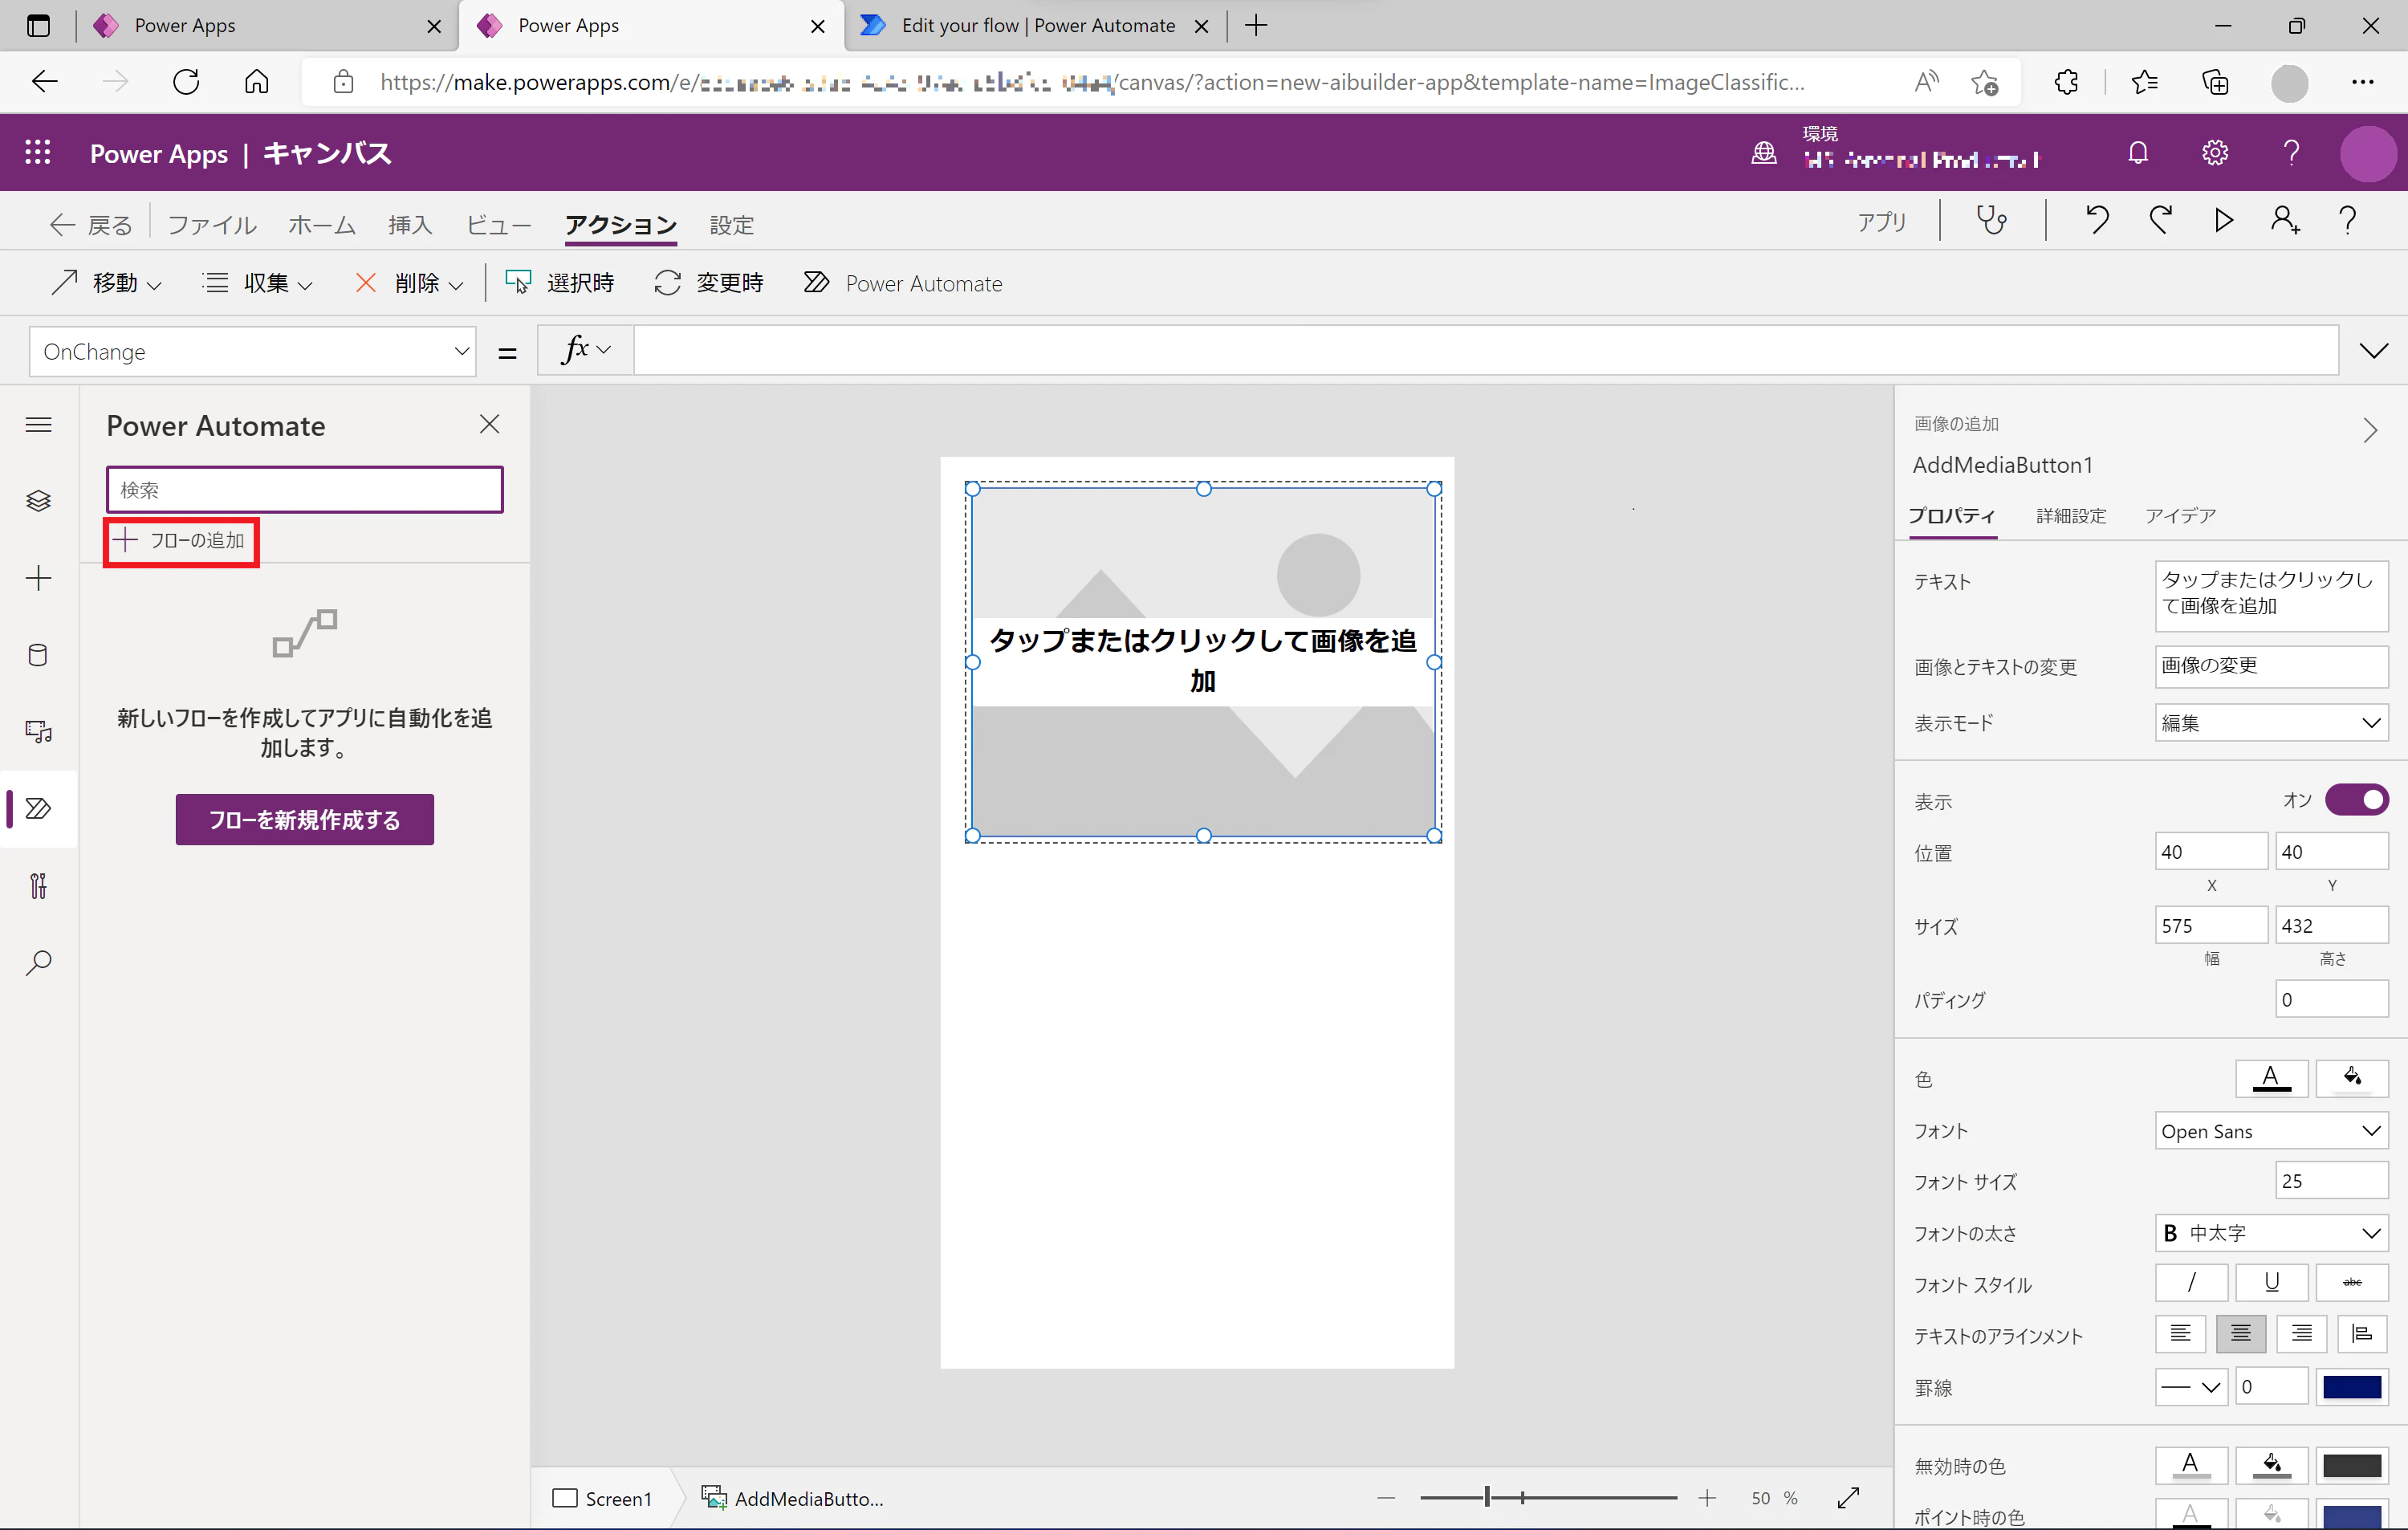2408x1530 pixels.
Task: Preview the app with play button
Action: pyautogui.click(x=2223, y=220)
